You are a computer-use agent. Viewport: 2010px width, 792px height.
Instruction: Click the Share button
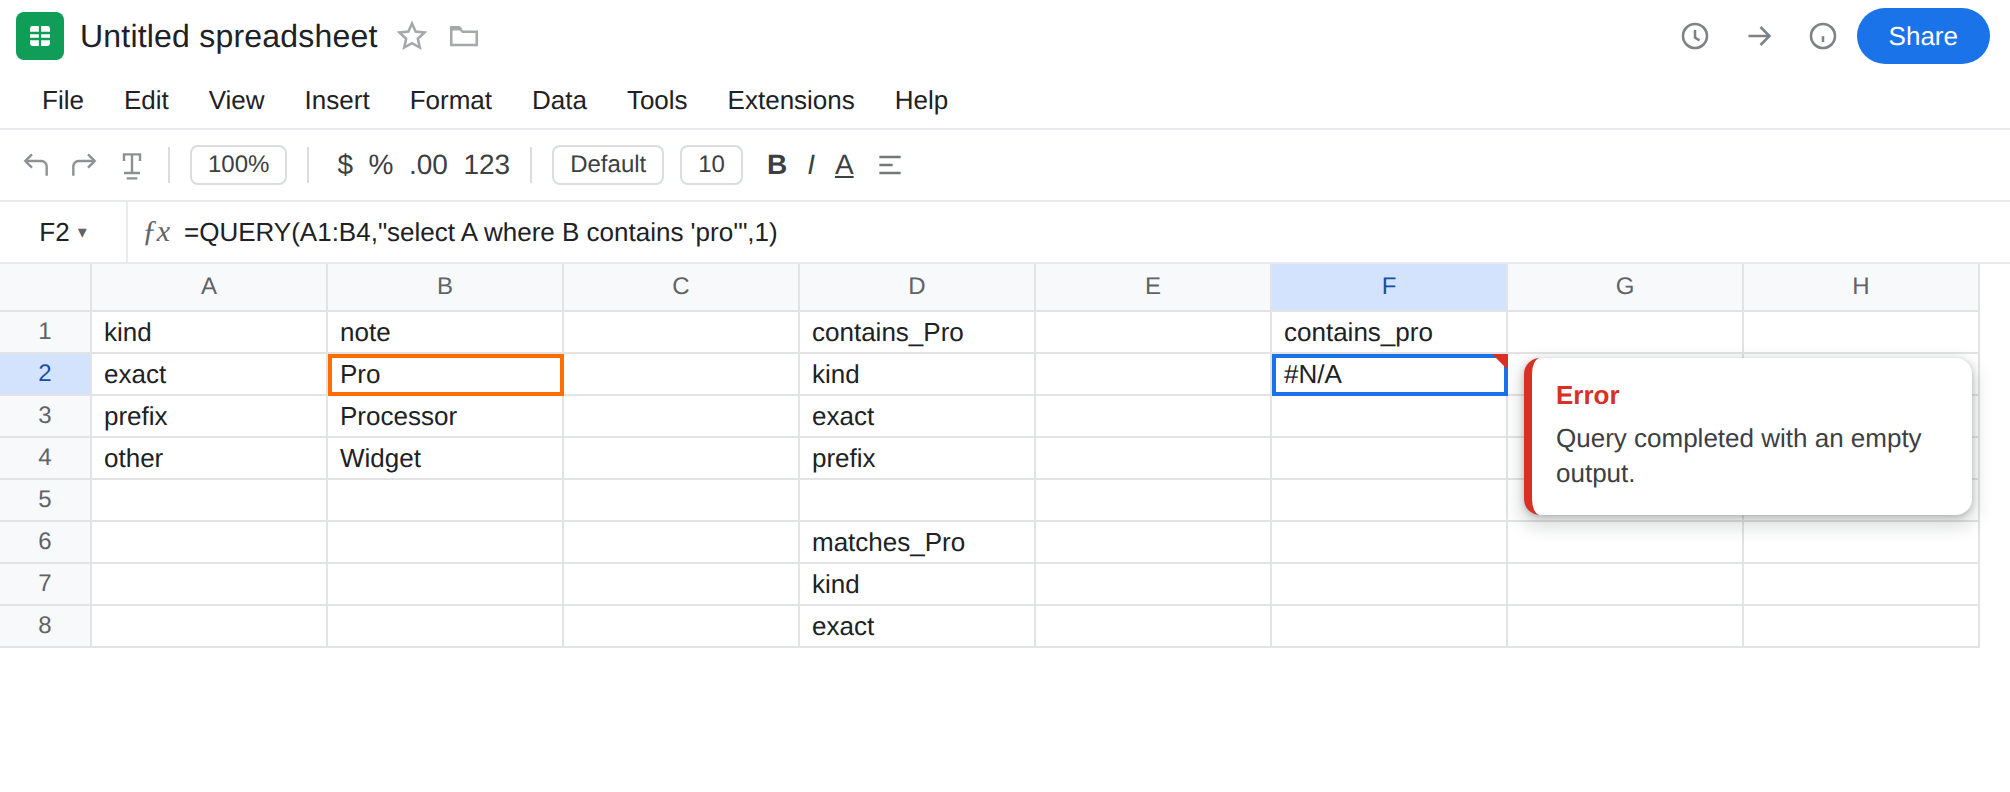1922,36
